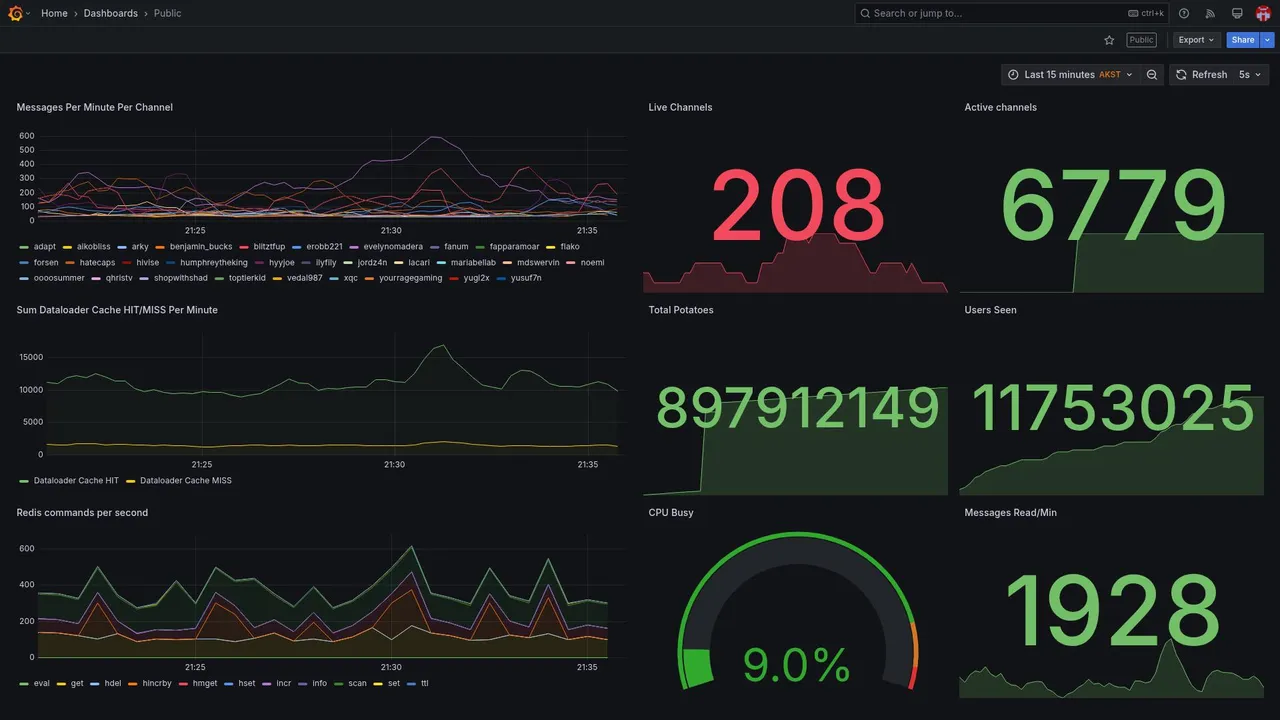
Task: Focus the Search or jump to field
Action: (1012, 13)
